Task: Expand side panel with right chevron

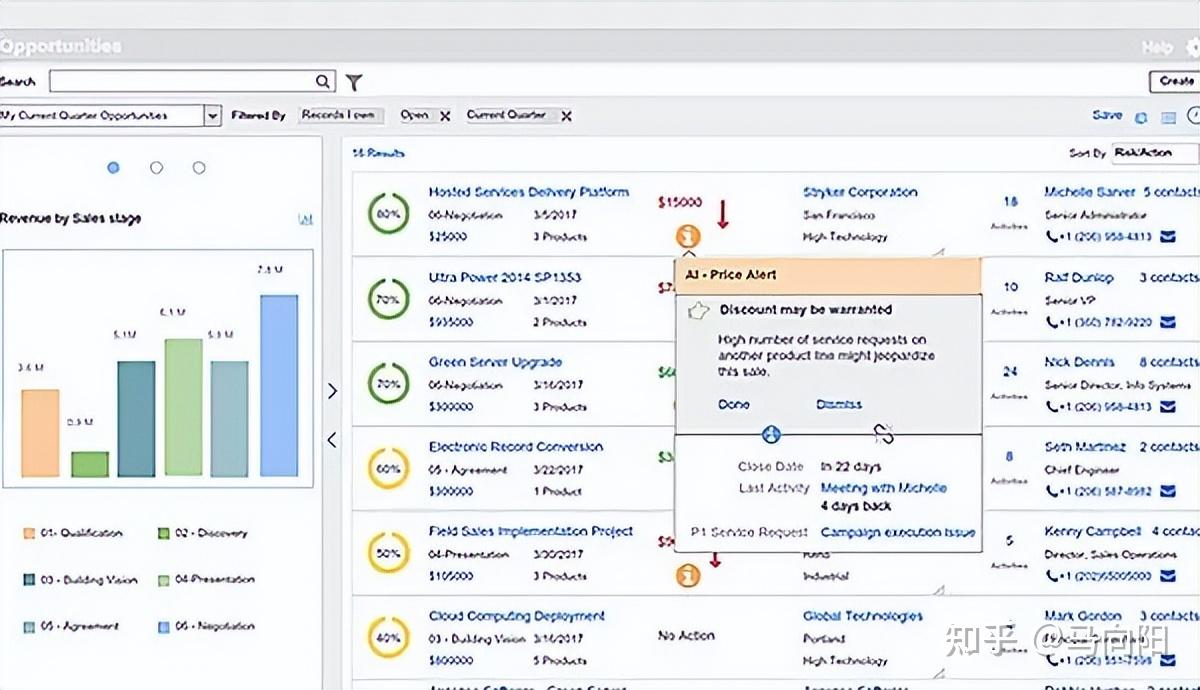Action: [333, 391]
